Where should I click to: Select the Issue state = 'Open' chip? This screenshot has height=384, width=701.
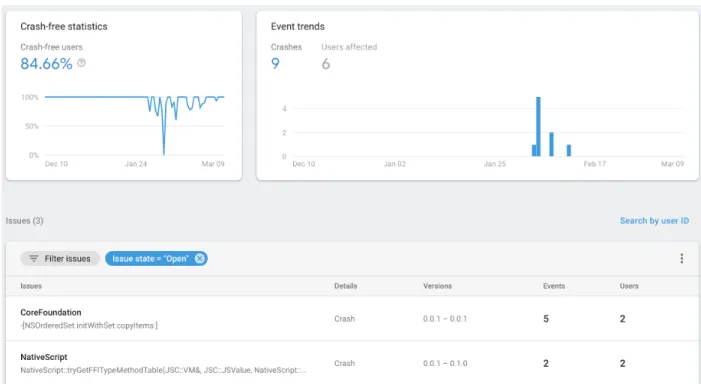coord(156,258)
